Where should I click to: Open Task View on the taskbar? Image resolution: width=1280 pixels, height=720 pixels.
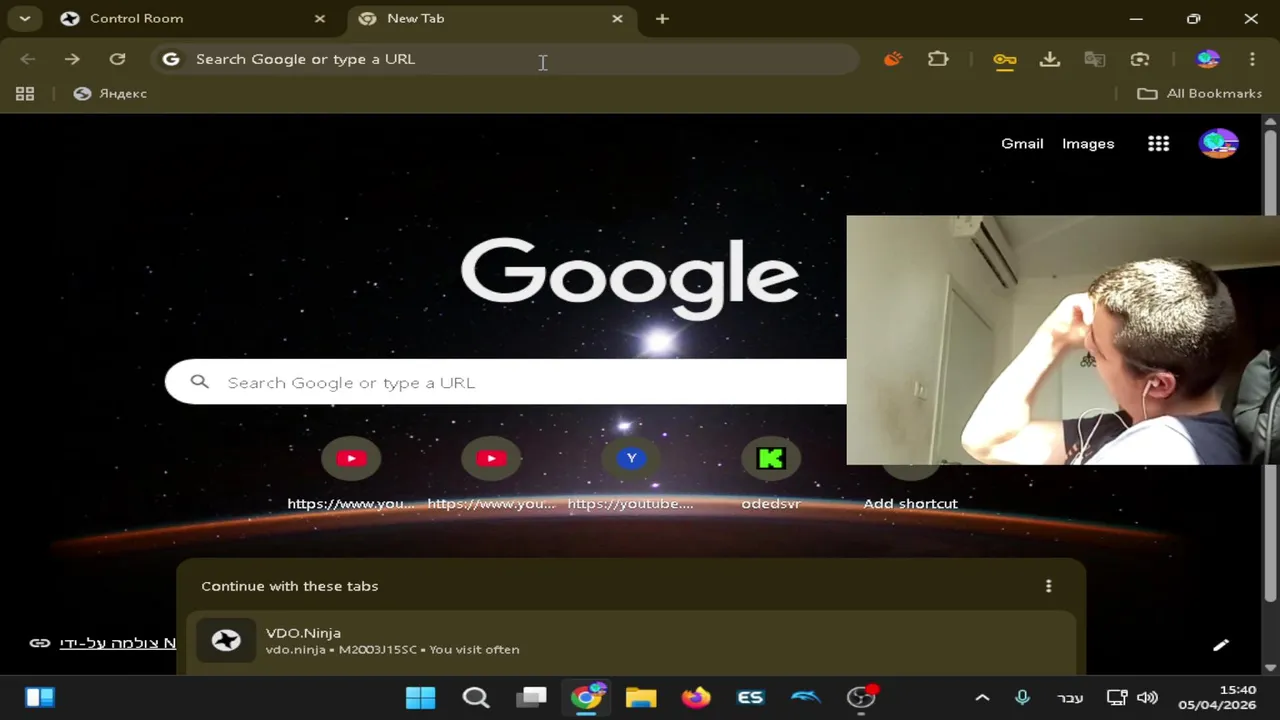pyautogui.click(x=532, y=697)
